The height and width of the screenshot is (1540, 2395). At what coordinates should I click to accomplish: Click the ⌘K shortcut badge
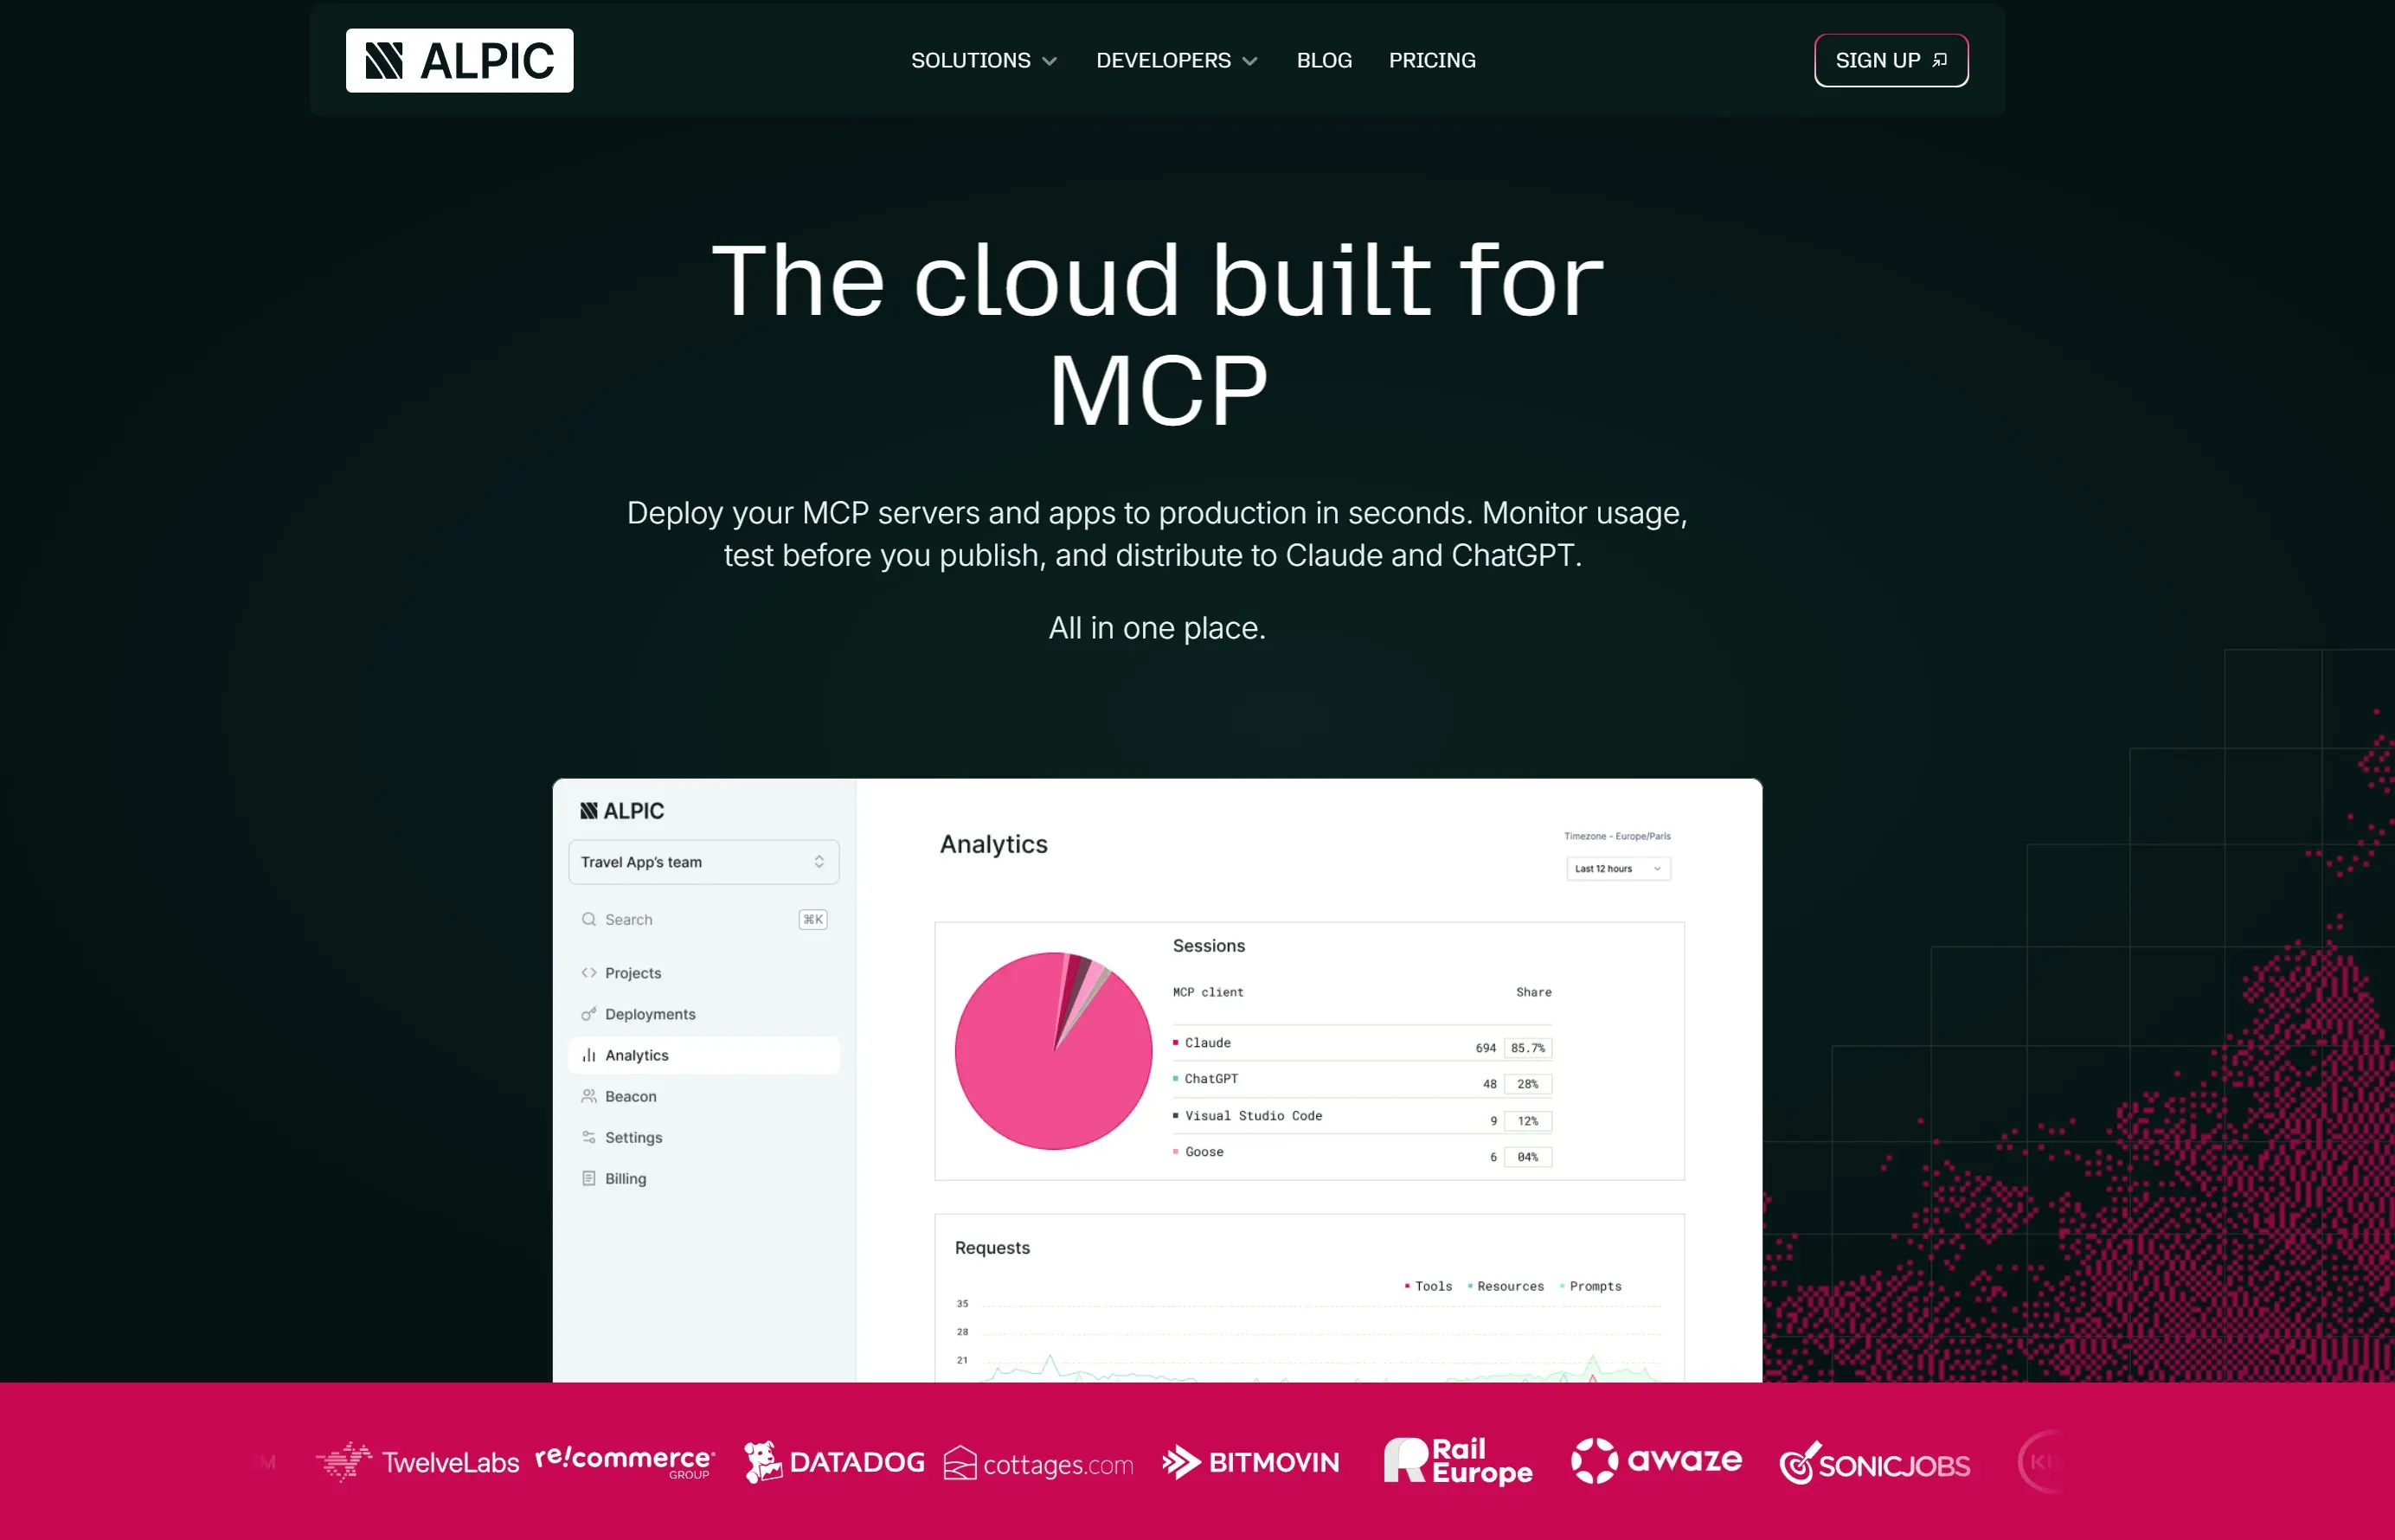(813, 920)
